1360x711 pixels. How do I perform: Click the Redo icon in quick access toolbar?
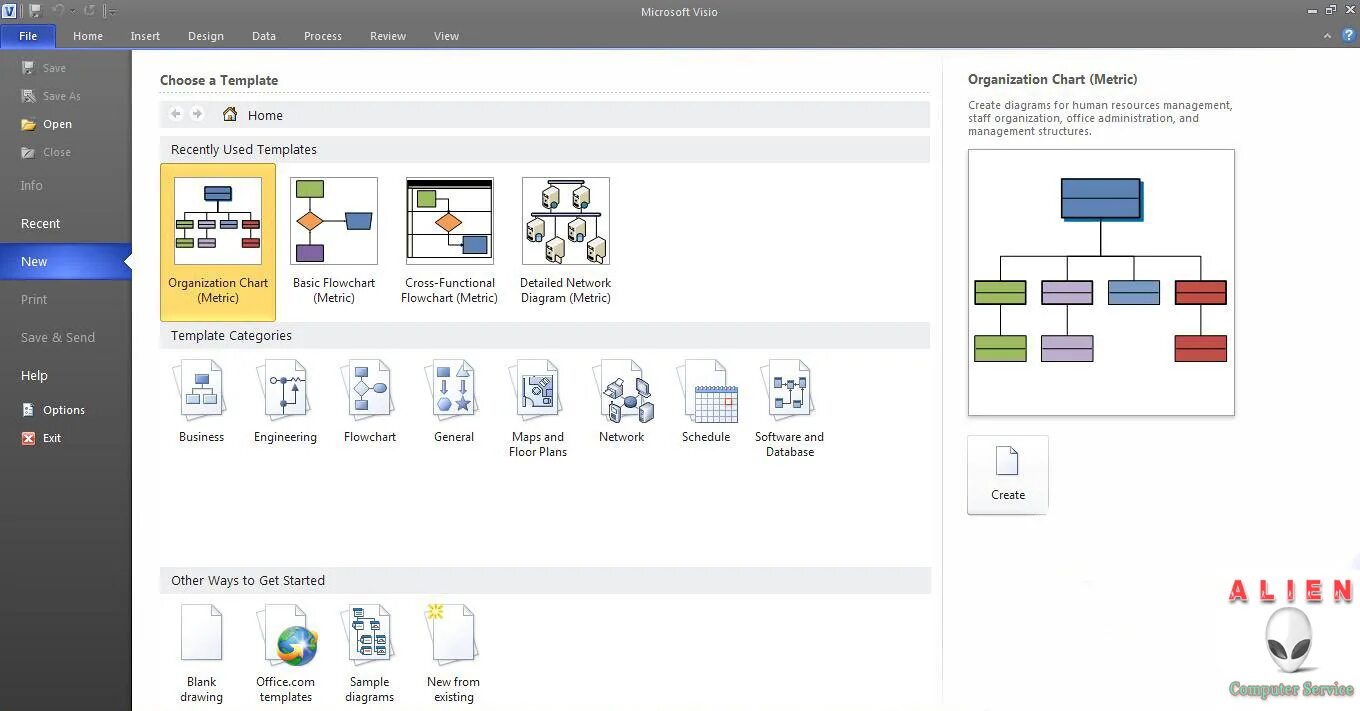click(x=89, y=11)
